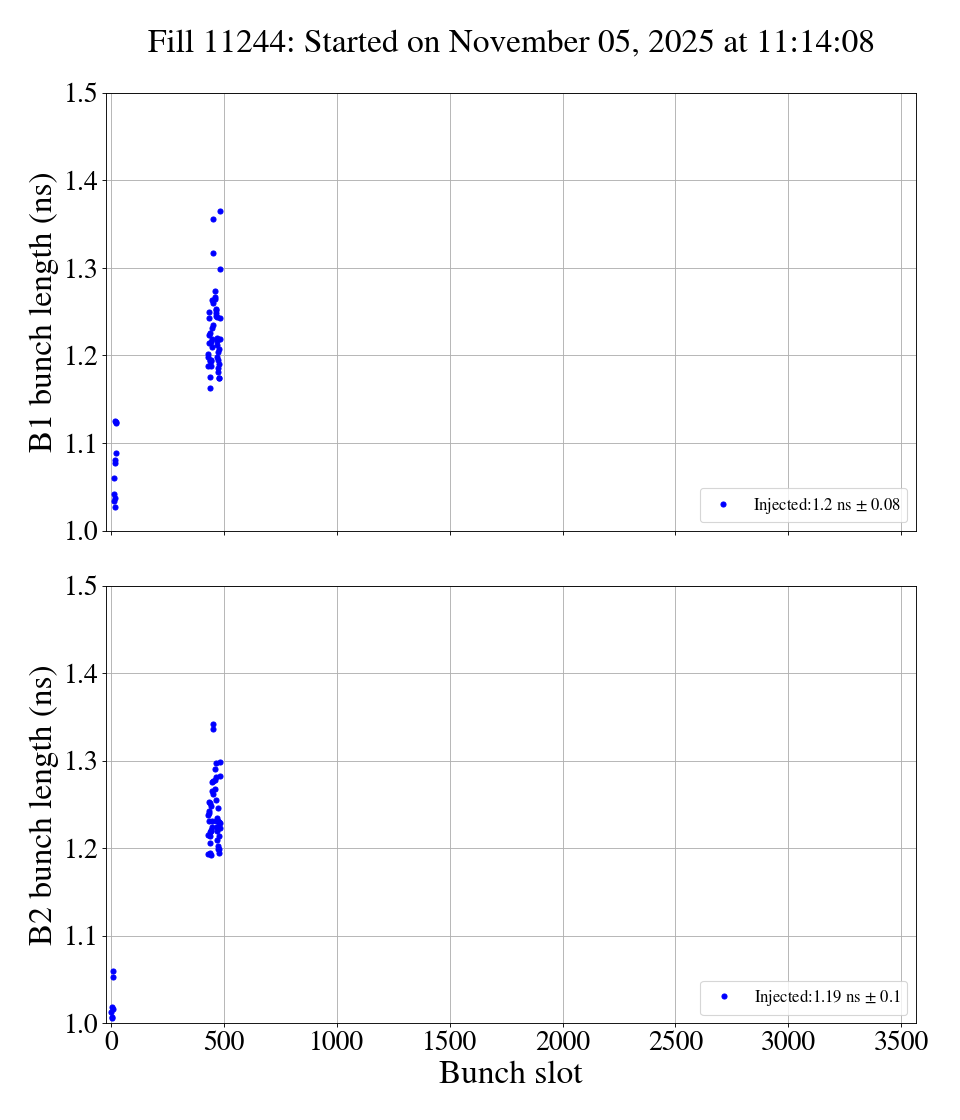Click the 1.3 tick label of B2 plot

[x=80, y=762]
